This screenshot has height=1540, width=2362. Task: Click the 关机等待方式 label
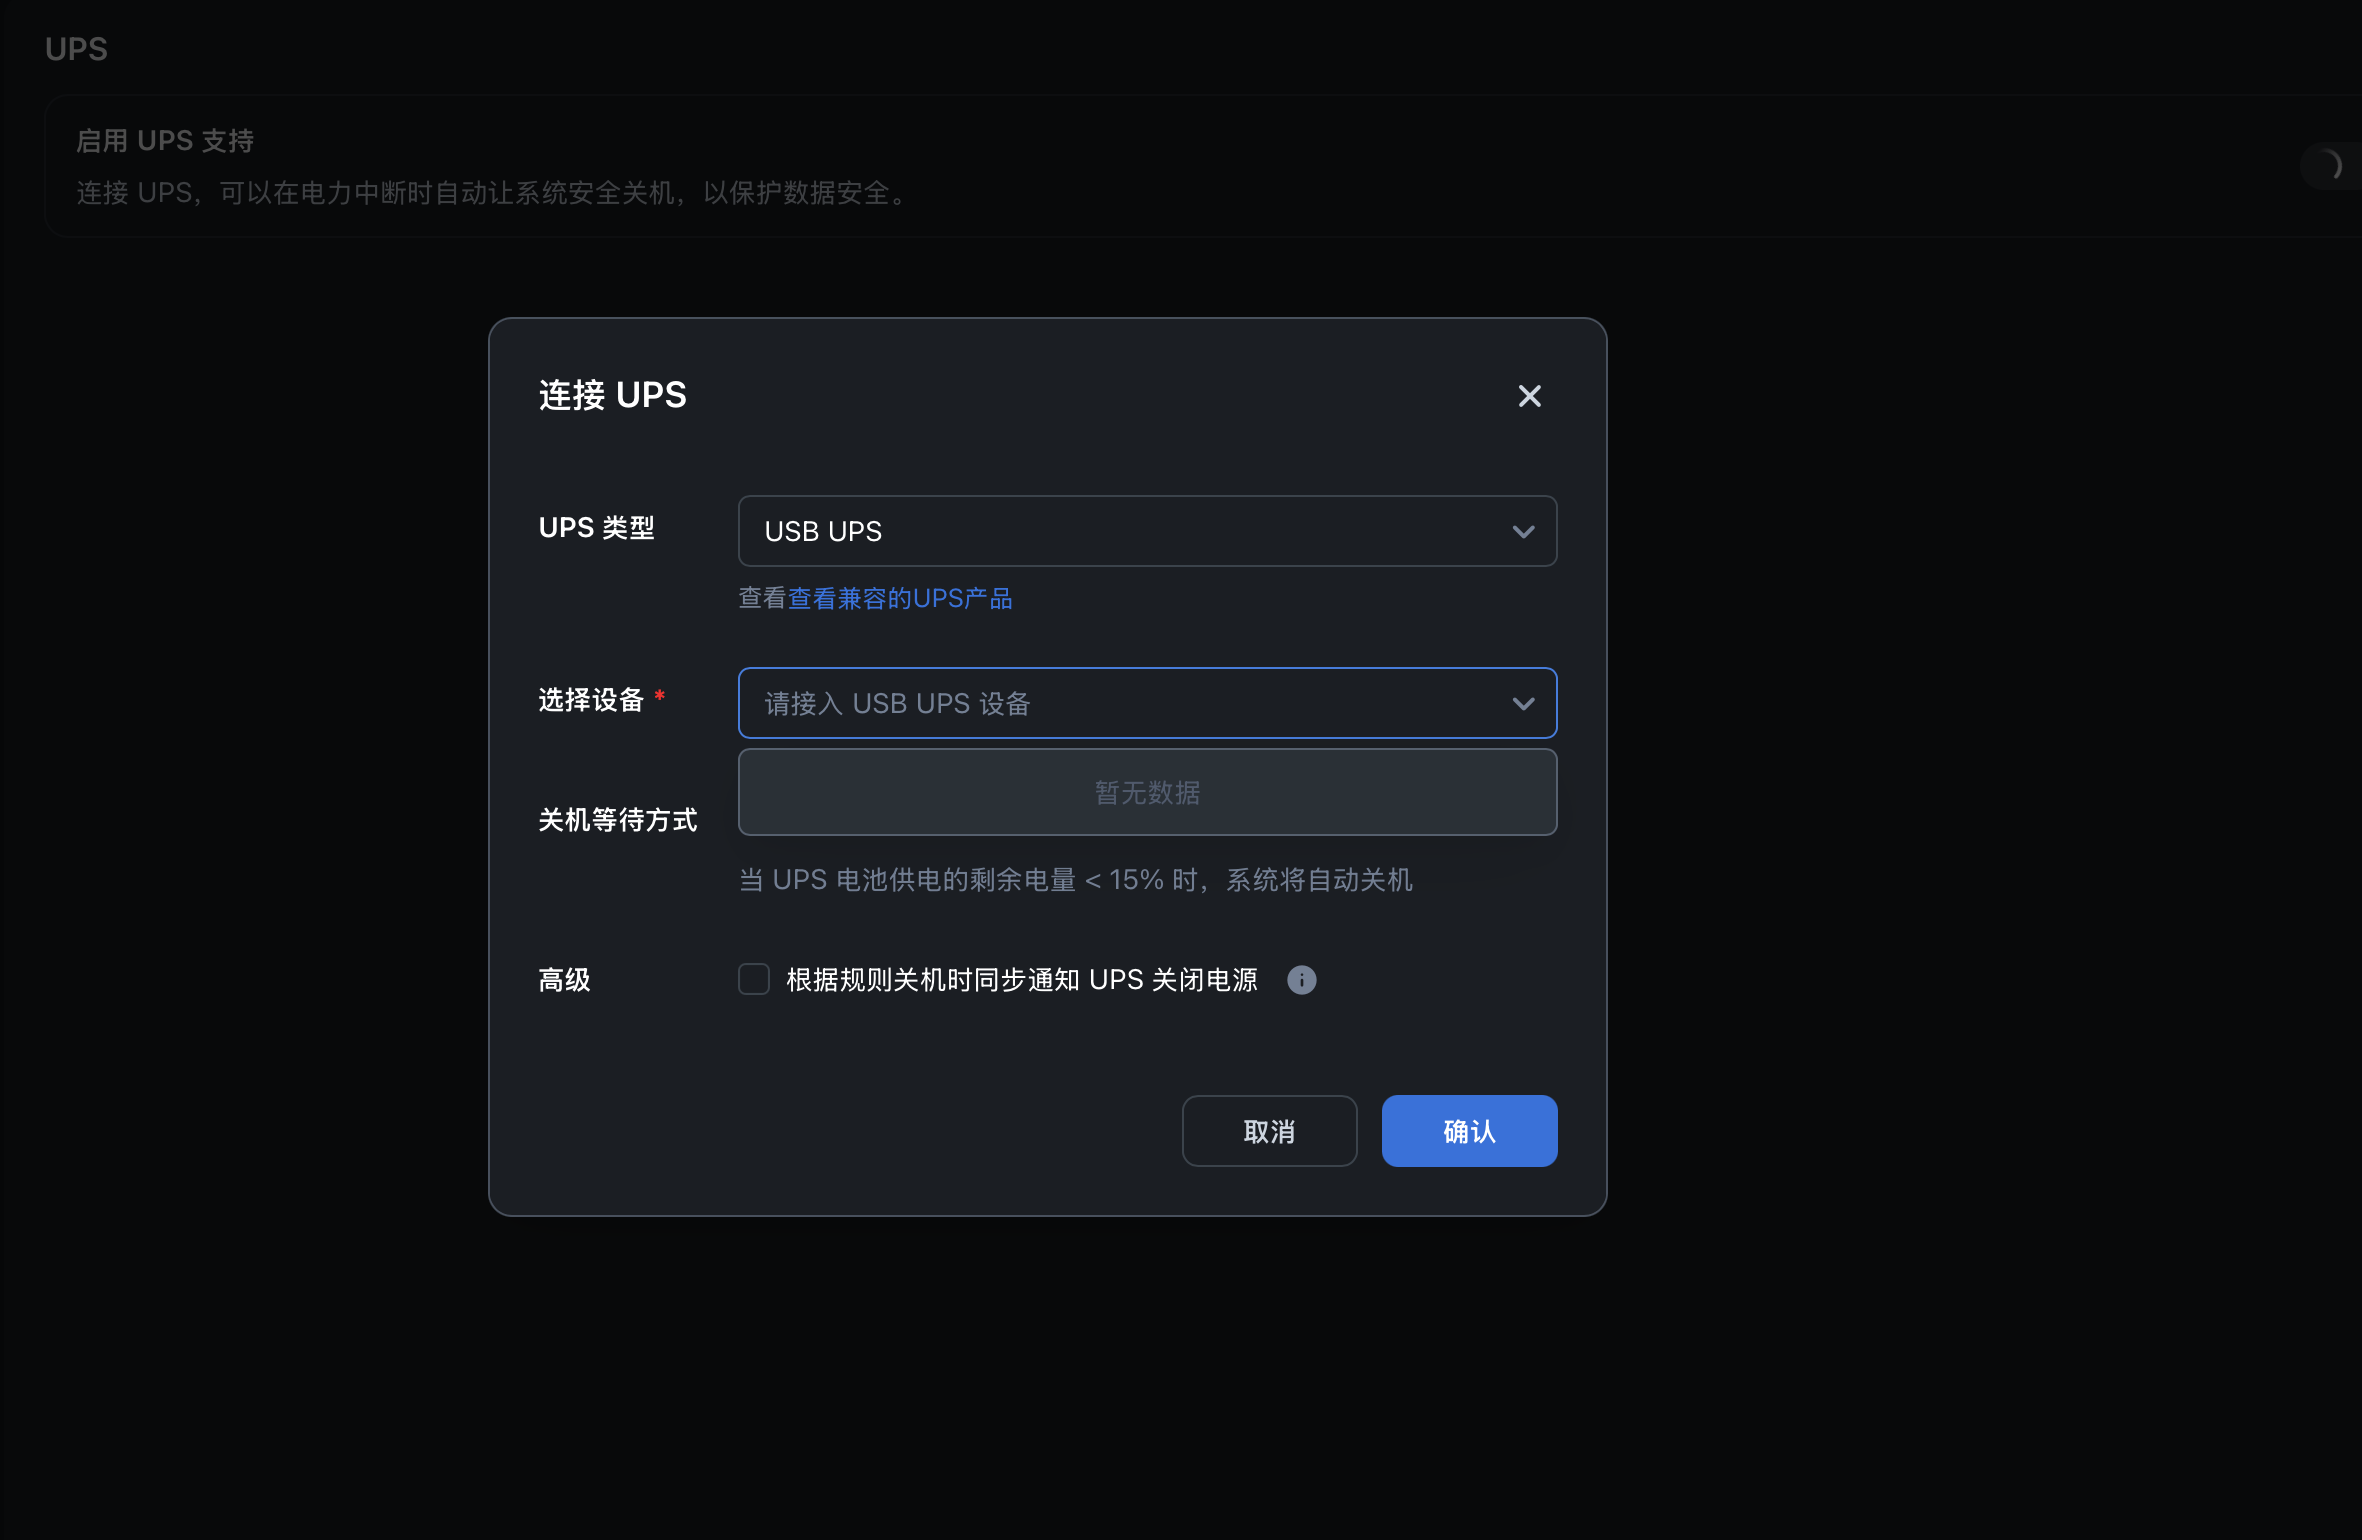pos(617,820)
